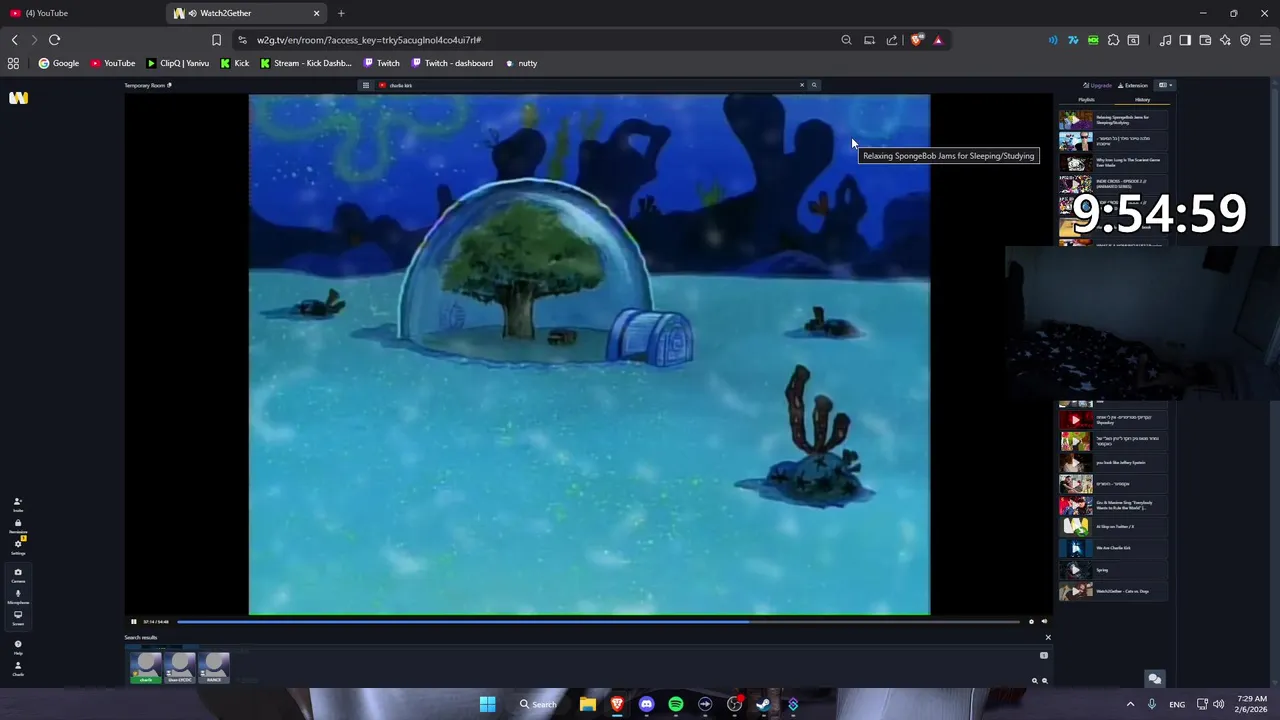Clear the search field with X
1280x720 pixels.
pyautogui.click(x=801, y=85)
